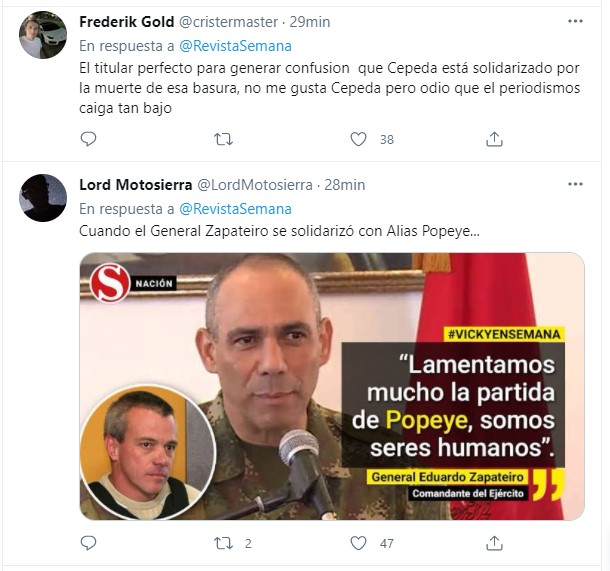Retweet Lord Motosierra's tweet with 2 retweets
Screen dimensions: 610x571
coord(223,543)
